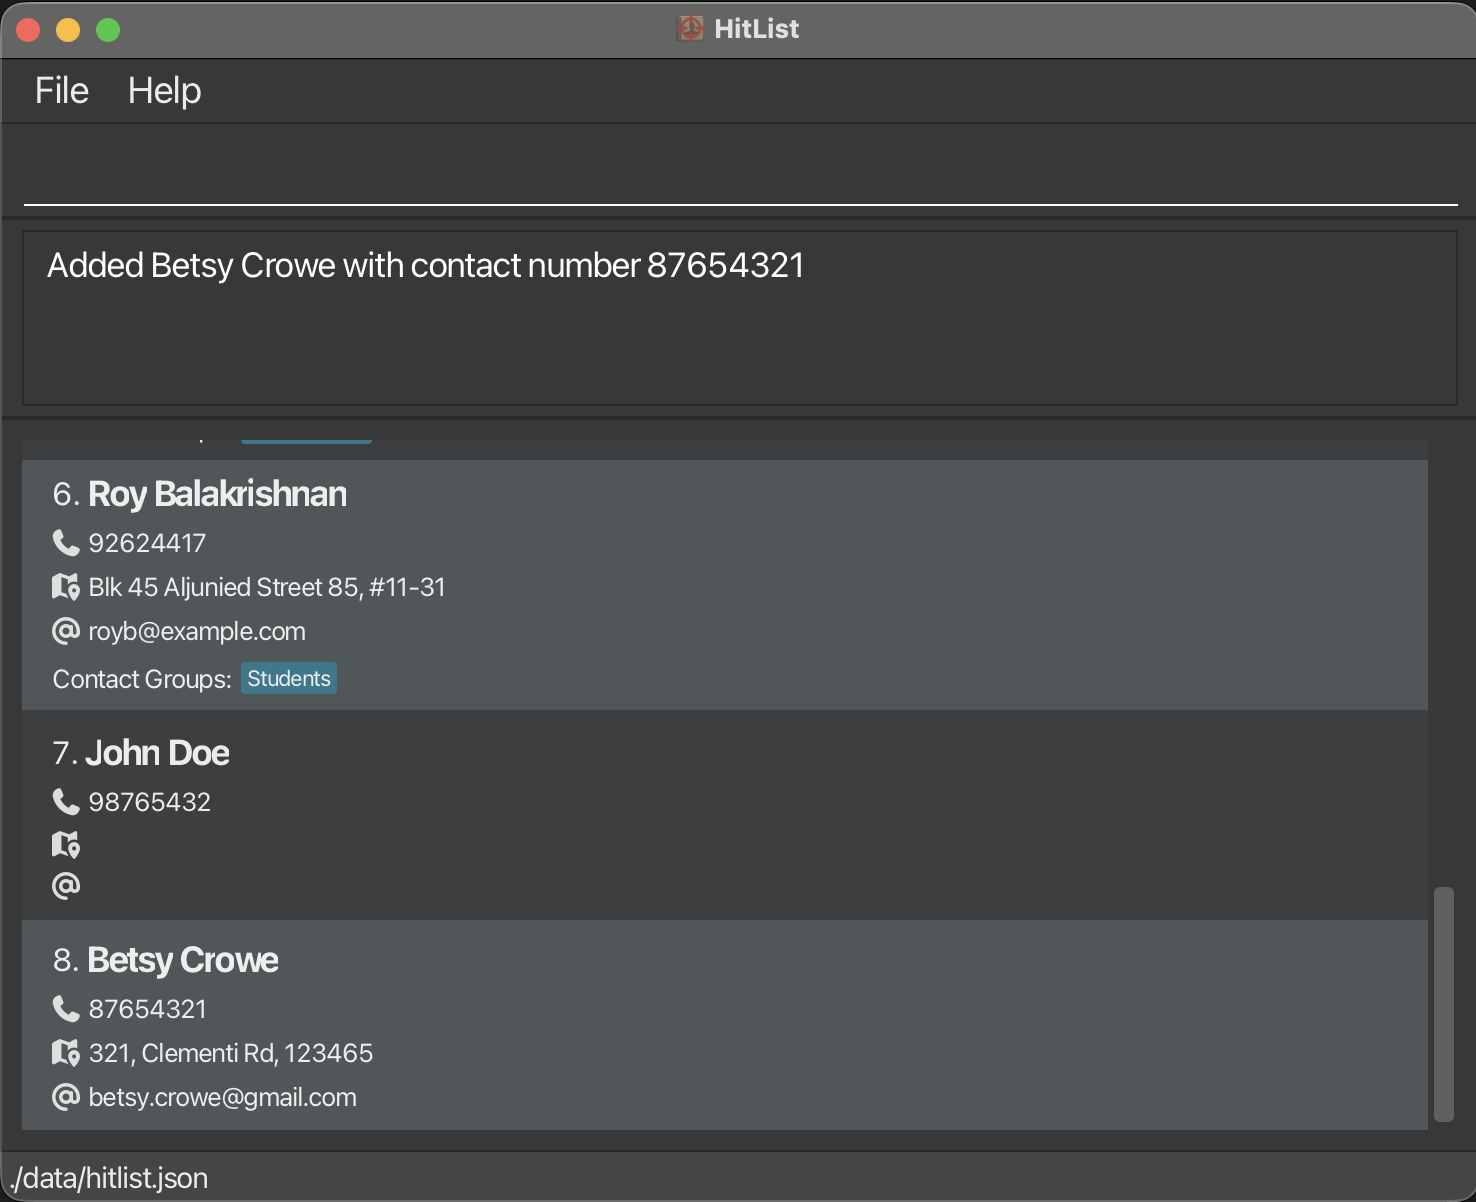Click Roy Balakrishnan's email at-sign icon
The height and width of the screenshot is (1202, 1476).
(66, 631)
